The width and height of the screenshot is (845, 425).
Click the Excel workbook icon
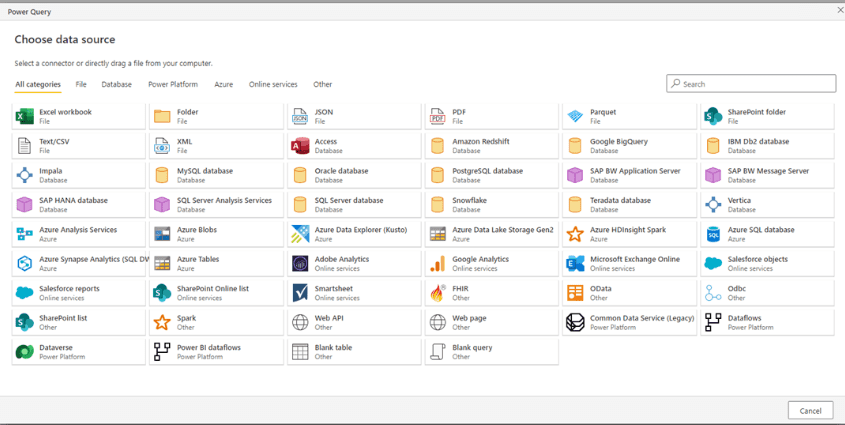[x=25, y=116]
